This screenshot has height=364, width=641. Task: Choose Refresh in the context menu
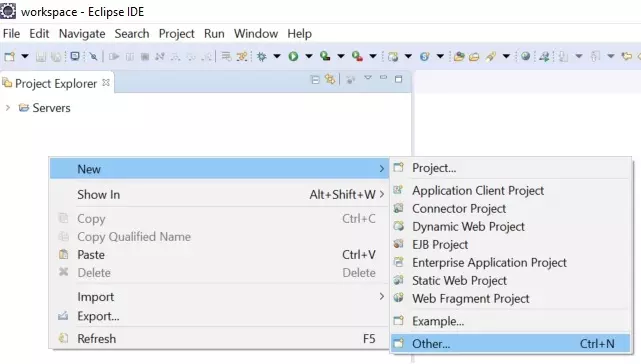(x=219, y=339)
